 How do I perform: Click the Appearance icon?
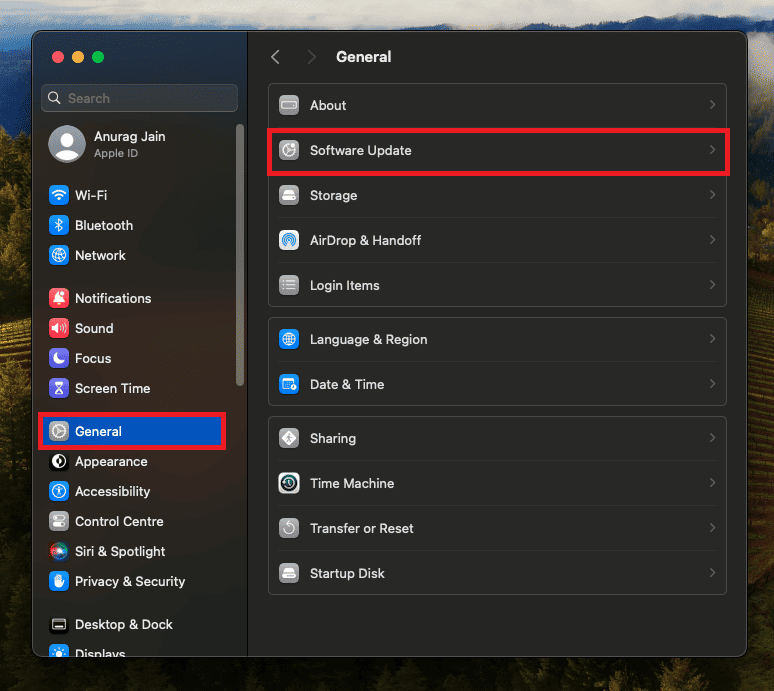pyautogui.click(x=59, y=461)
